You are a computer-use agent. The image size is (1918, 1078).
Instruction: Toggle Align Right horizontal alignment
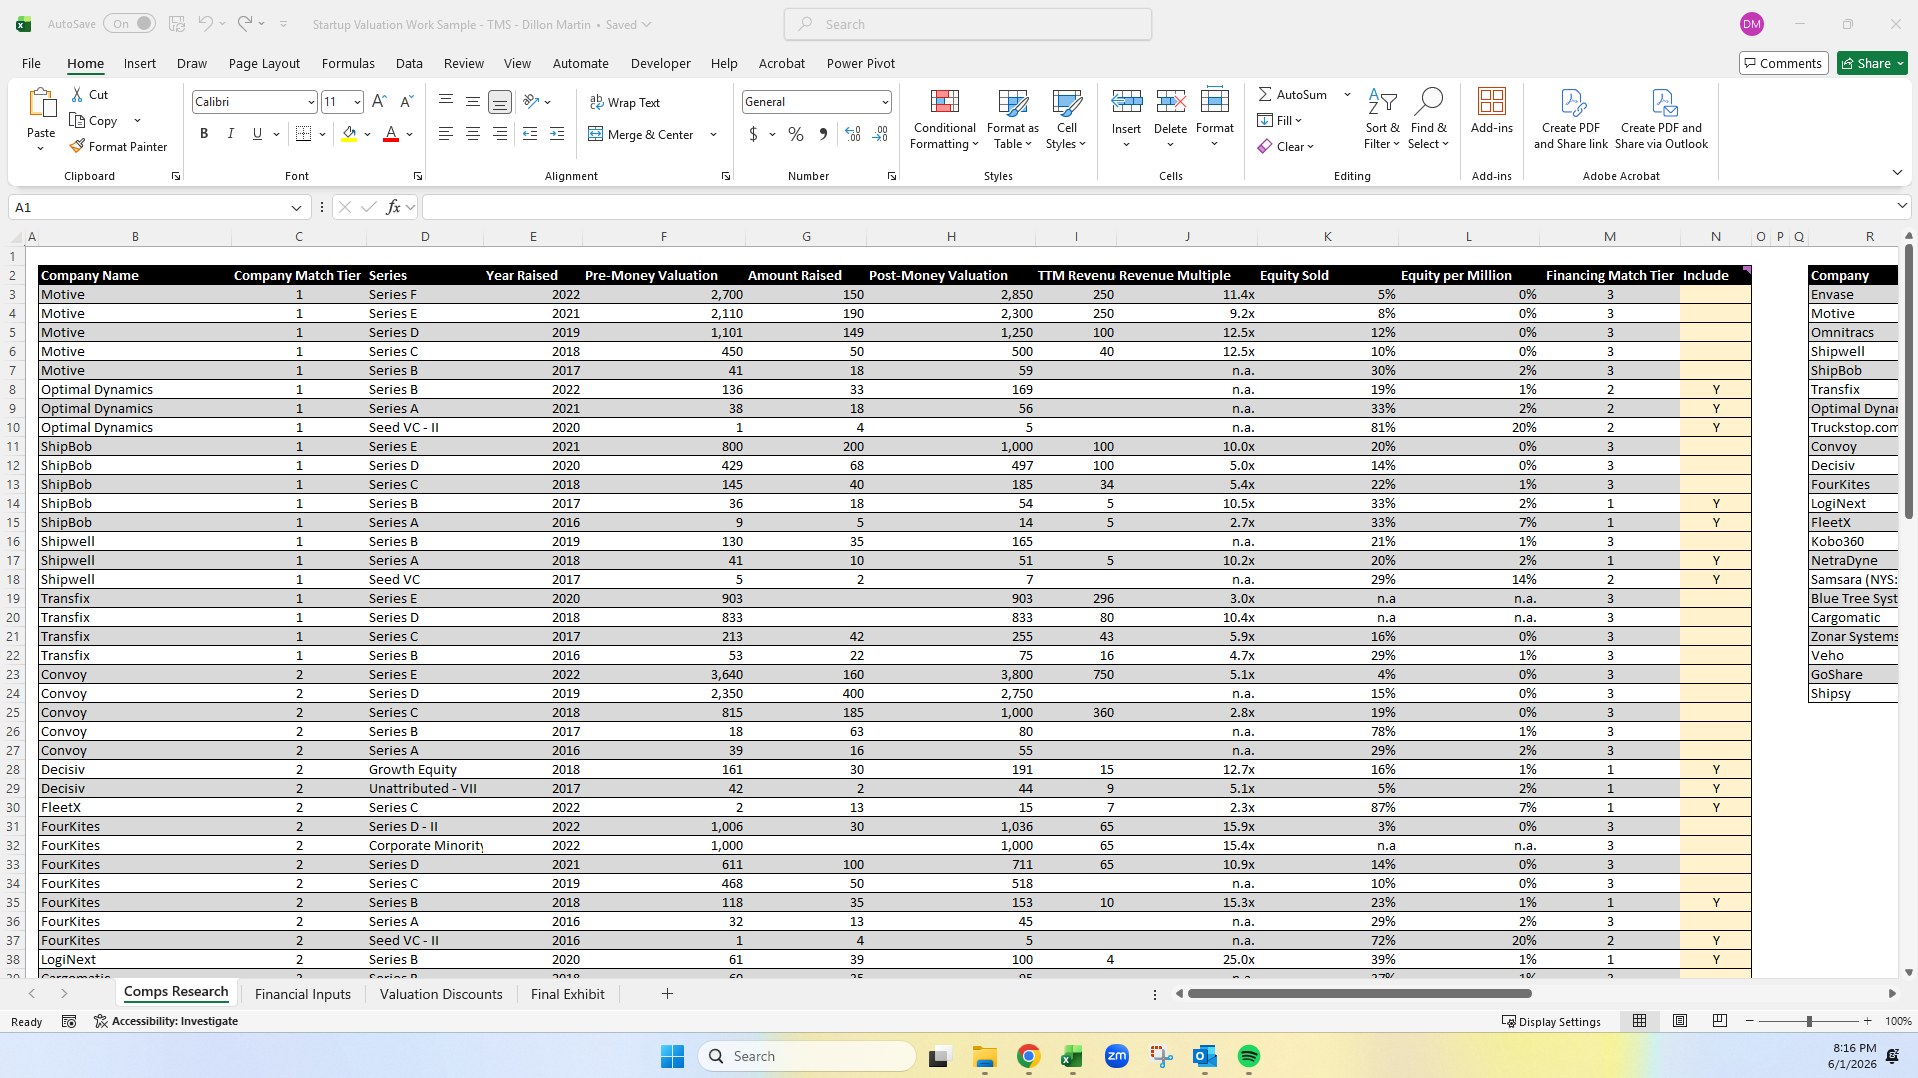[x=500, y=133]
